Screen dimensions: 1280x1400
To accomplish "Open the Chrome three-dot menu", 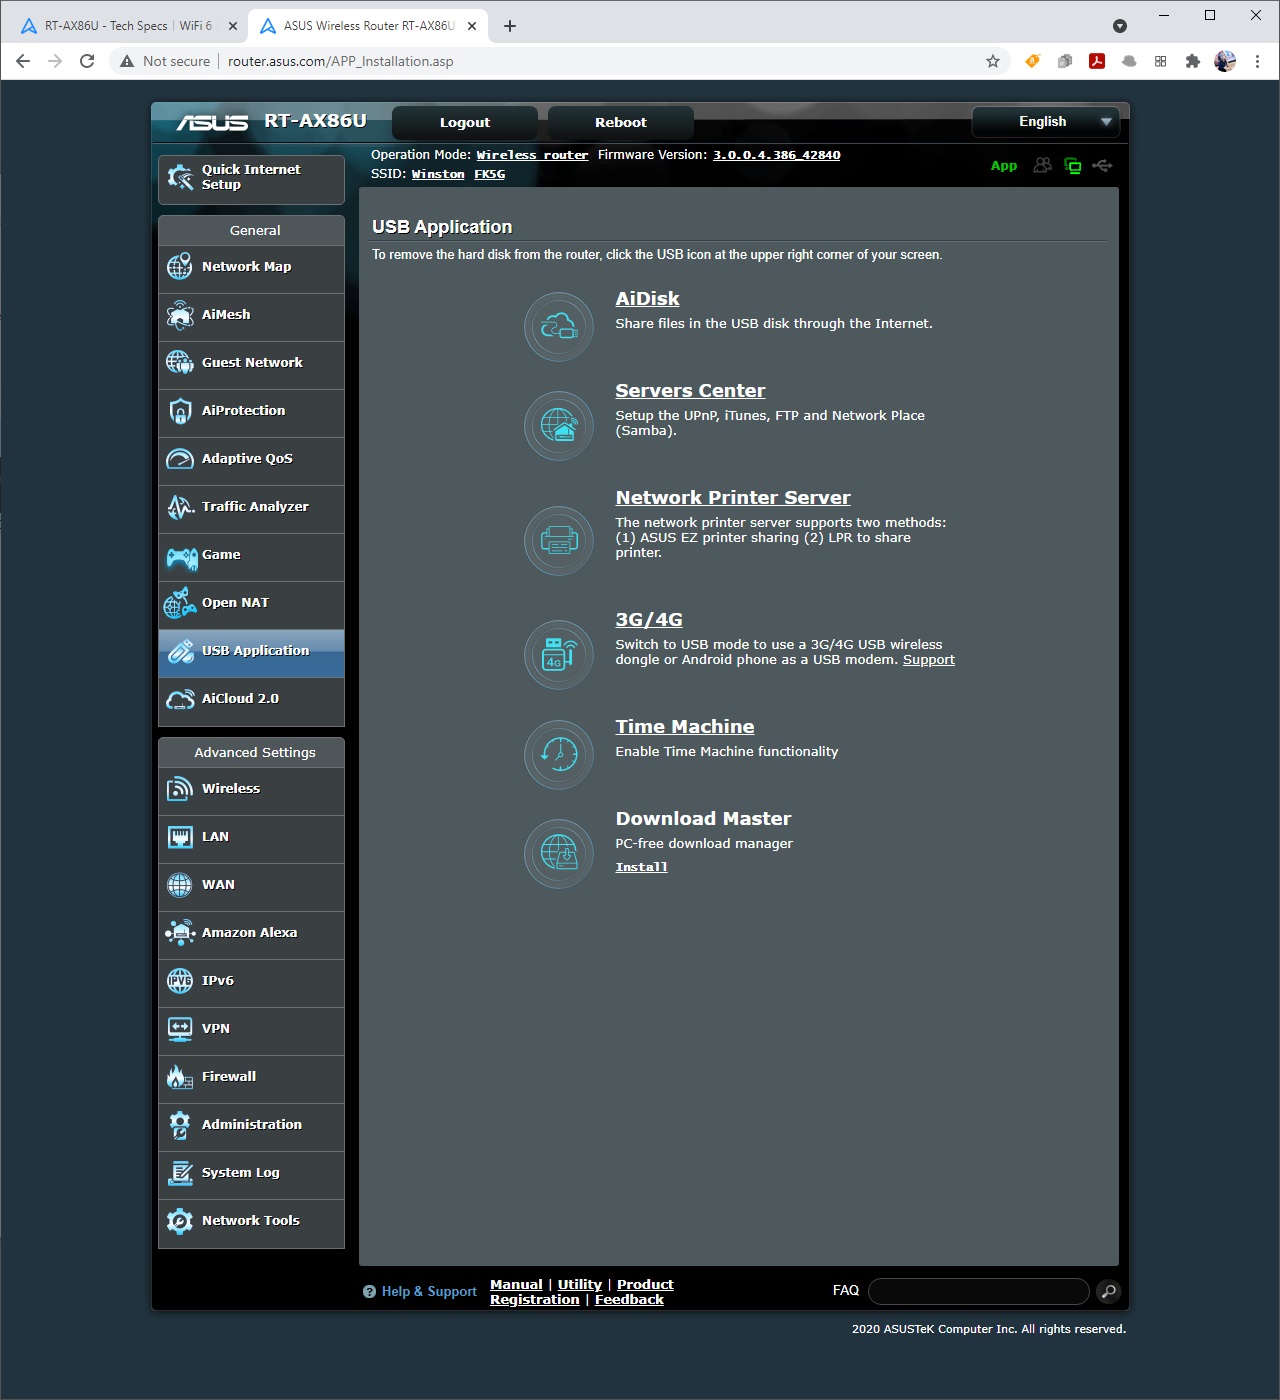I will (1257, 61).
